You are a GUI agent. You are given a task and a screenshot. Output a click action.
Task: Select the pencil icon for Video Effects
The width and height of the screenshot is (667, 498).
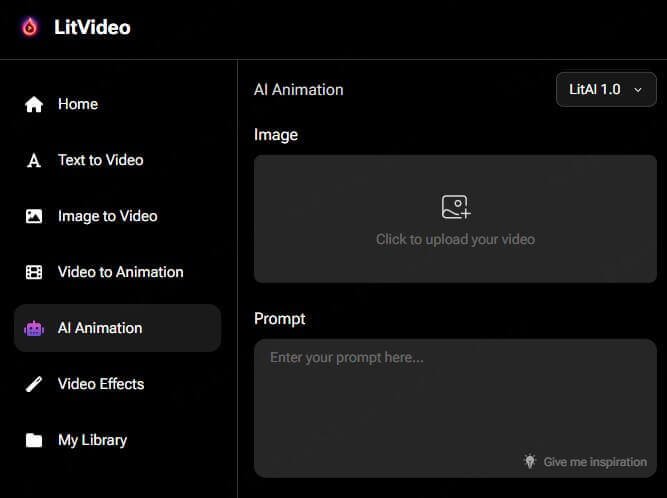[x=34, y=384]
